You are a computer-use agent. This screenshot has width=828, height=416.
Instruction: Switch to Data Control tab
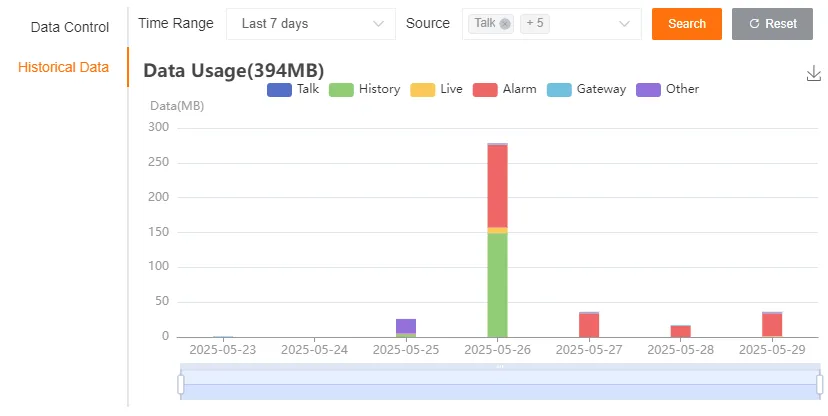(70, 27)
